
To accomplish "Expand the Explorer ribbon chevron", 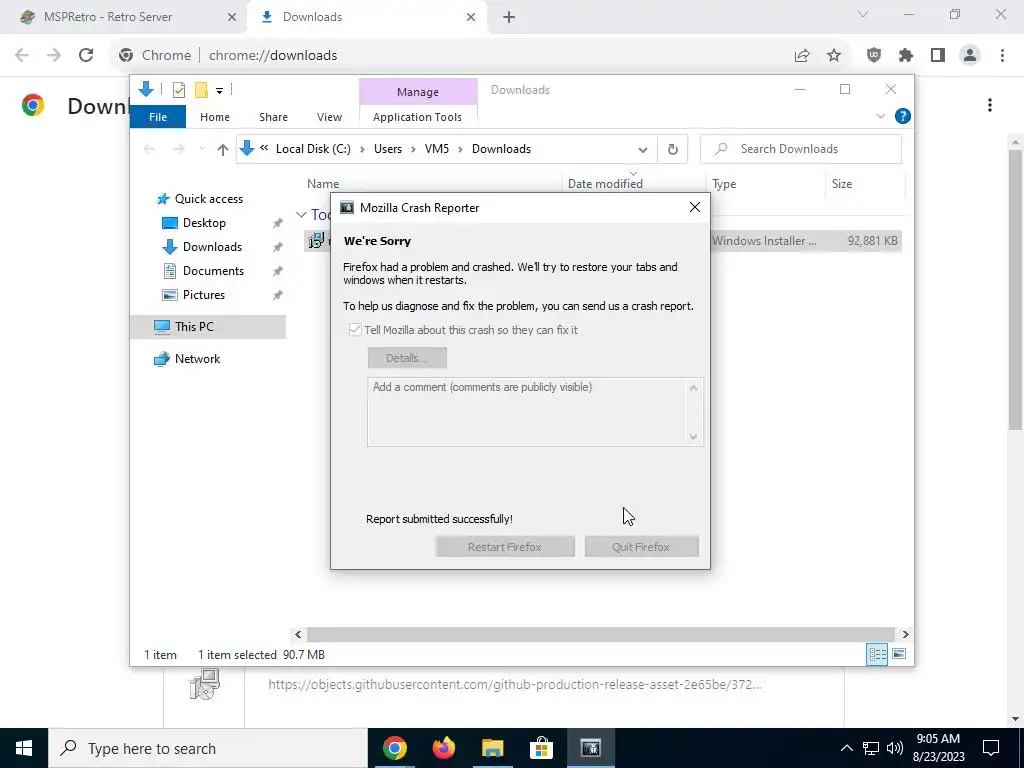I will (x=880, y=116).
